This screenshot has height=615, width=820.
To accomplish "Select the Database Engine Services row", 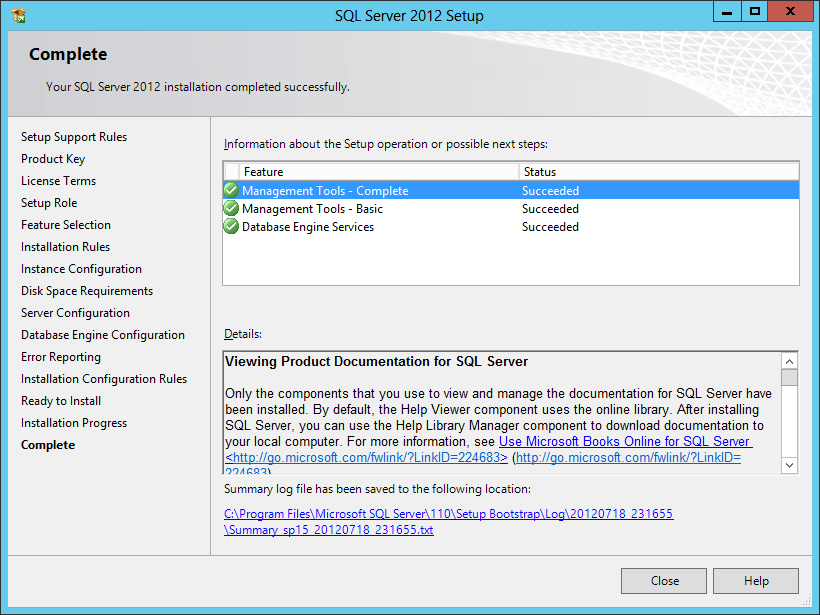I will coord(511,226).
